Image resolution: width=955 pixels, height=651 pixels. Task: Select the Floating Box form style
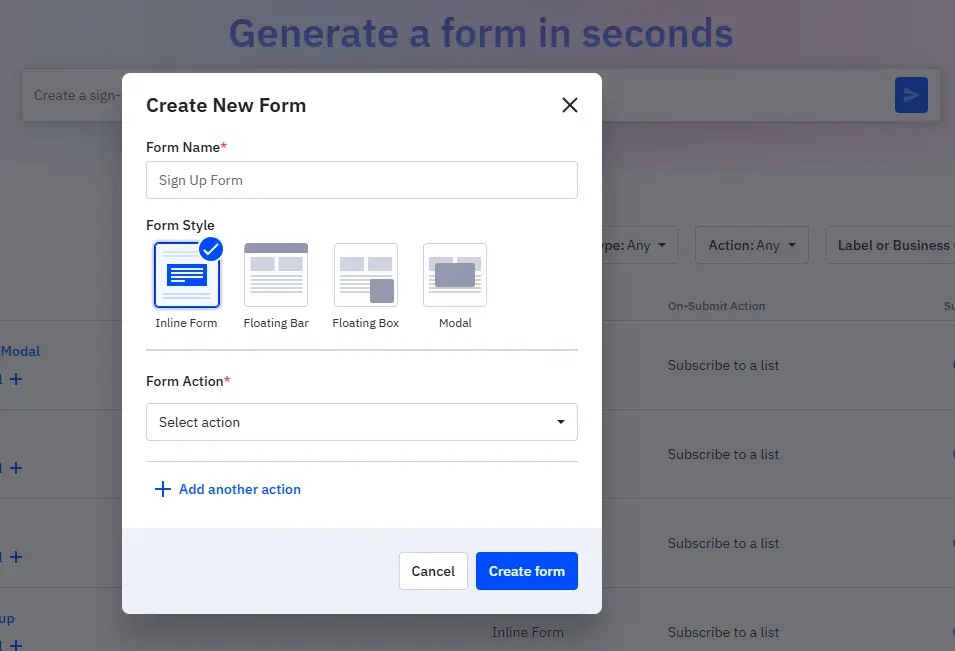pyautogui.click(x=366, y=273)
